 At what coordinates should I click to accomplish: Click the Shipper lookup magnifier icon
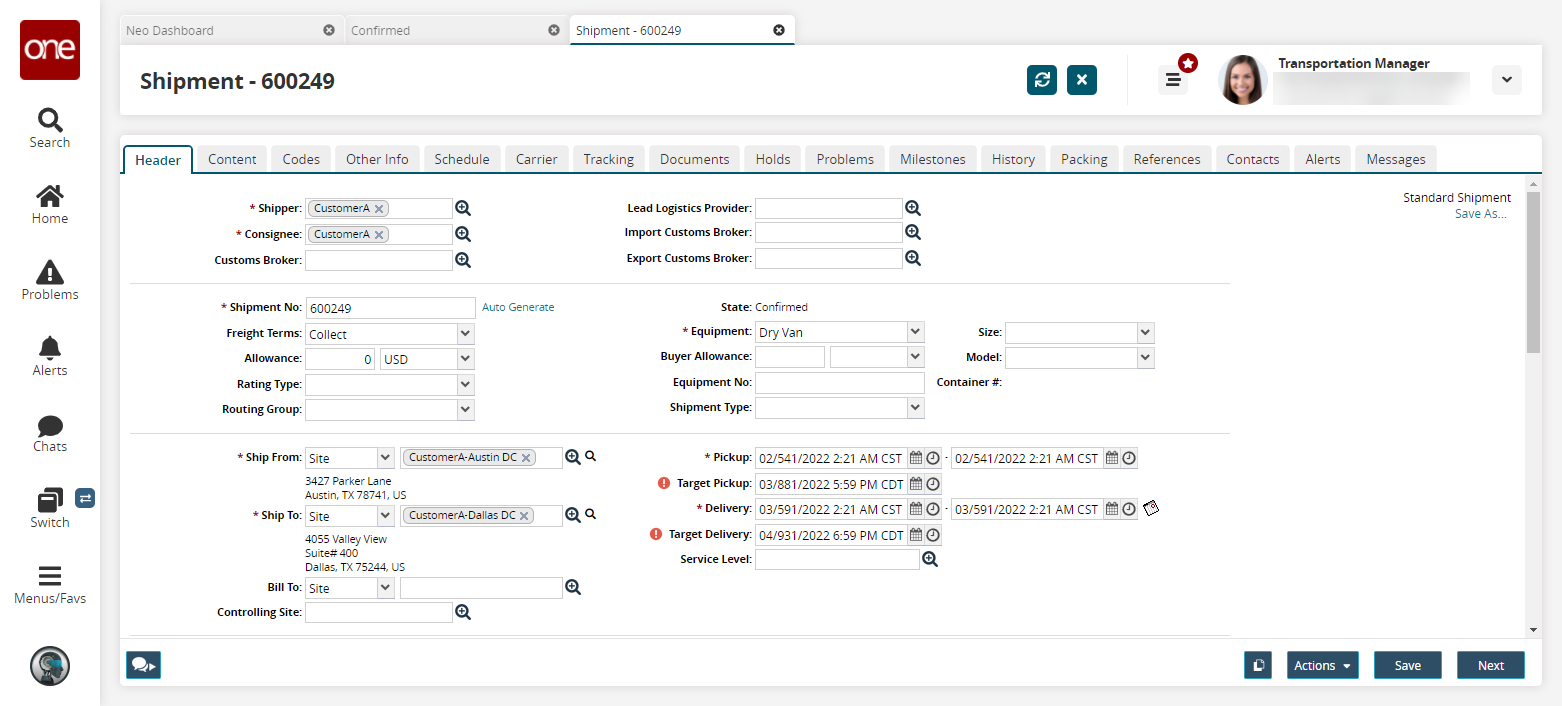tap(463, 208)
